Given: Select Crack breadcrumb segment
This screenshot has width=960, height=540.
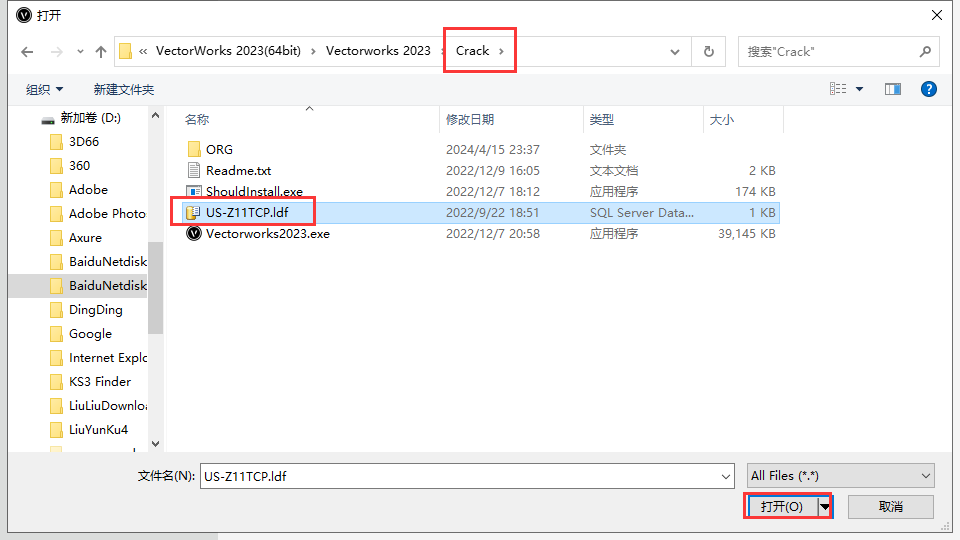Looking at the screenshot, I should coord(472,51).
